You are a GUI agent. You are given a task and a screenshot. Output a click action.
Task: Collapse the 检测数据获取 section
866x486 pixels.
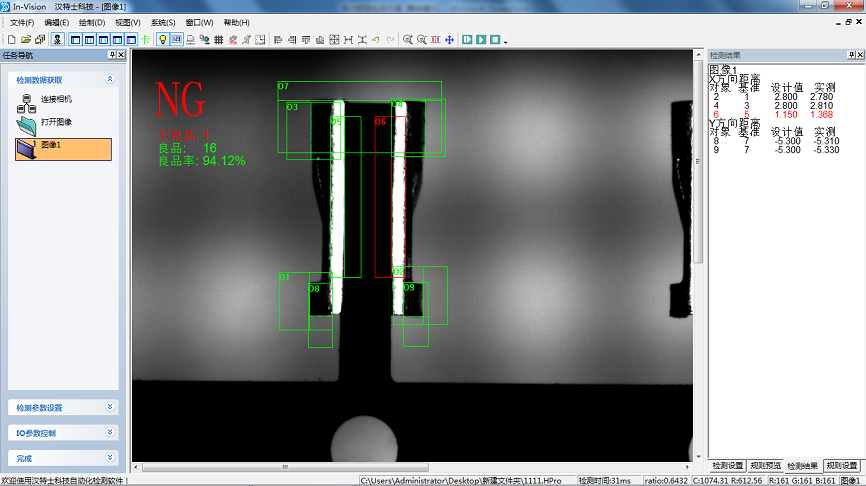click(x=110, y=78)
